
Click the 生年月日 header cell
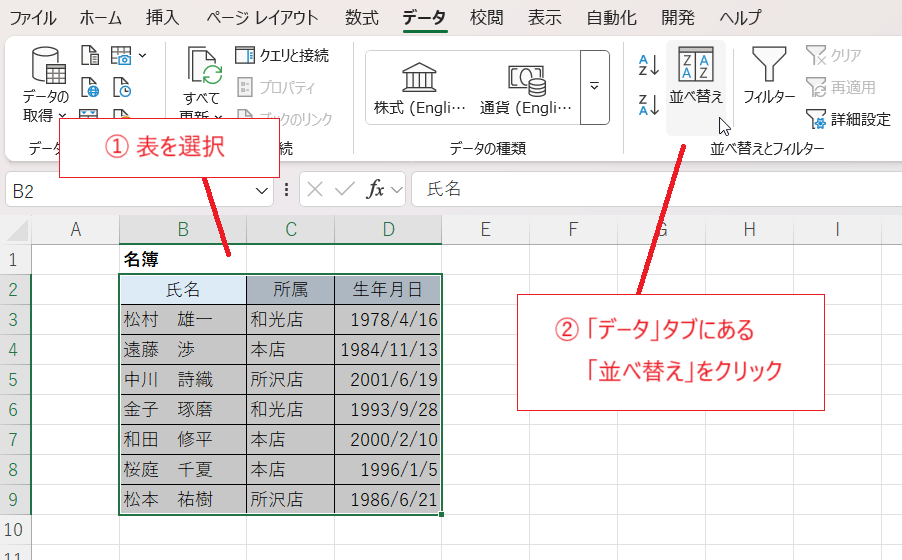[388, 289]
